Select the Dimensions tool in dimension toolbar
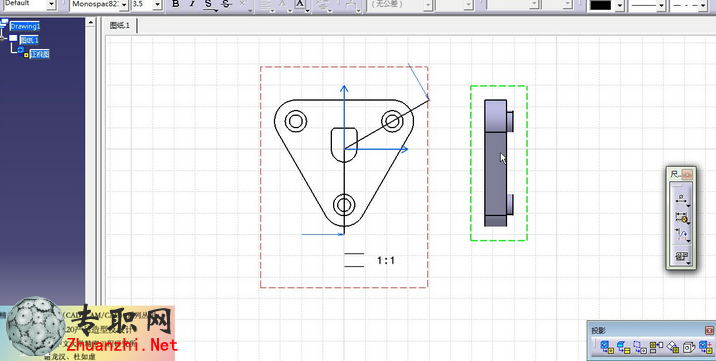Screen dimensions: 716x361 tap(681, 199)
